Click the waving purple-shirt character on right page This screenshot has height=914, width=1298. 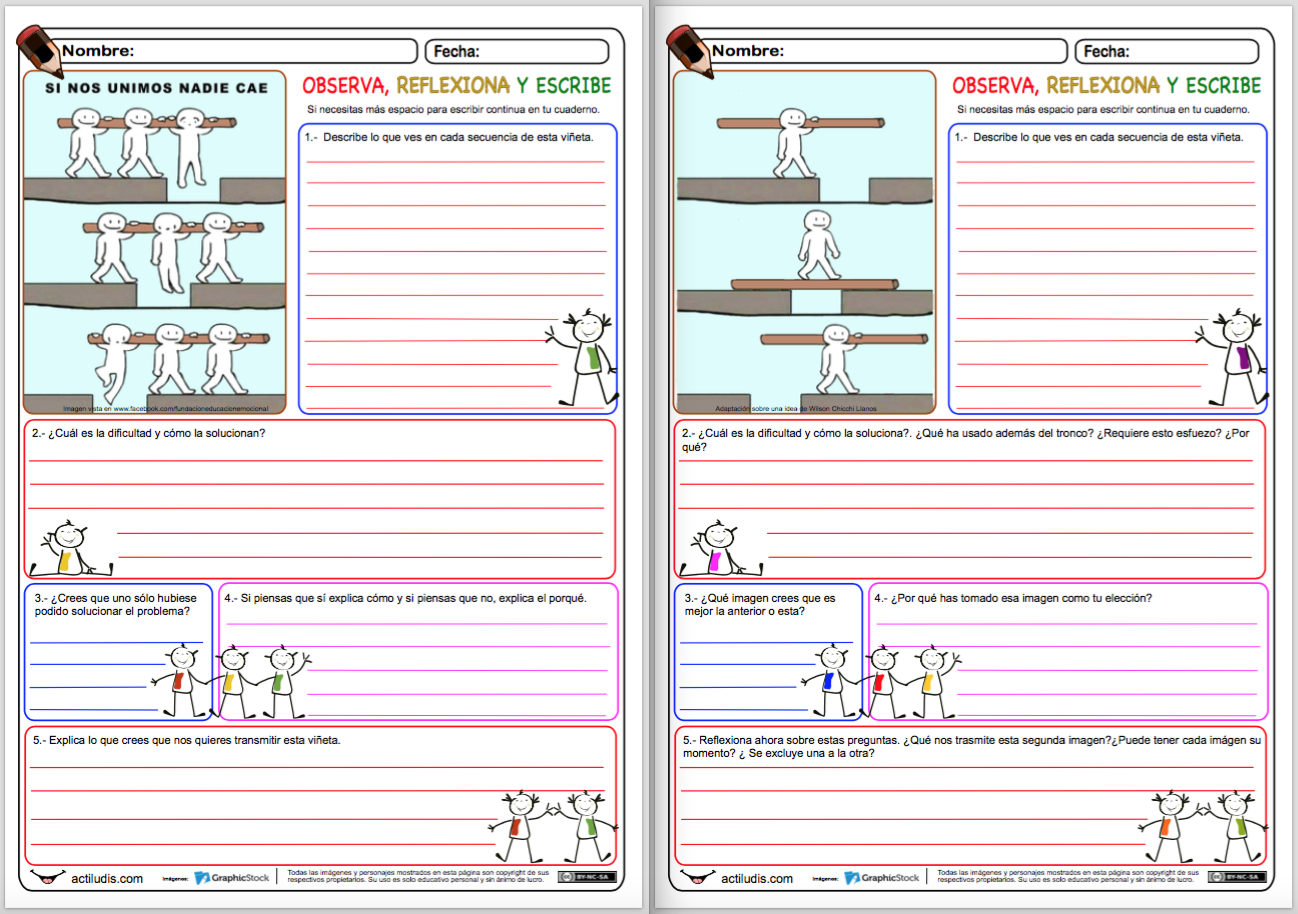pyautogui.click(x=1234, y=355)
